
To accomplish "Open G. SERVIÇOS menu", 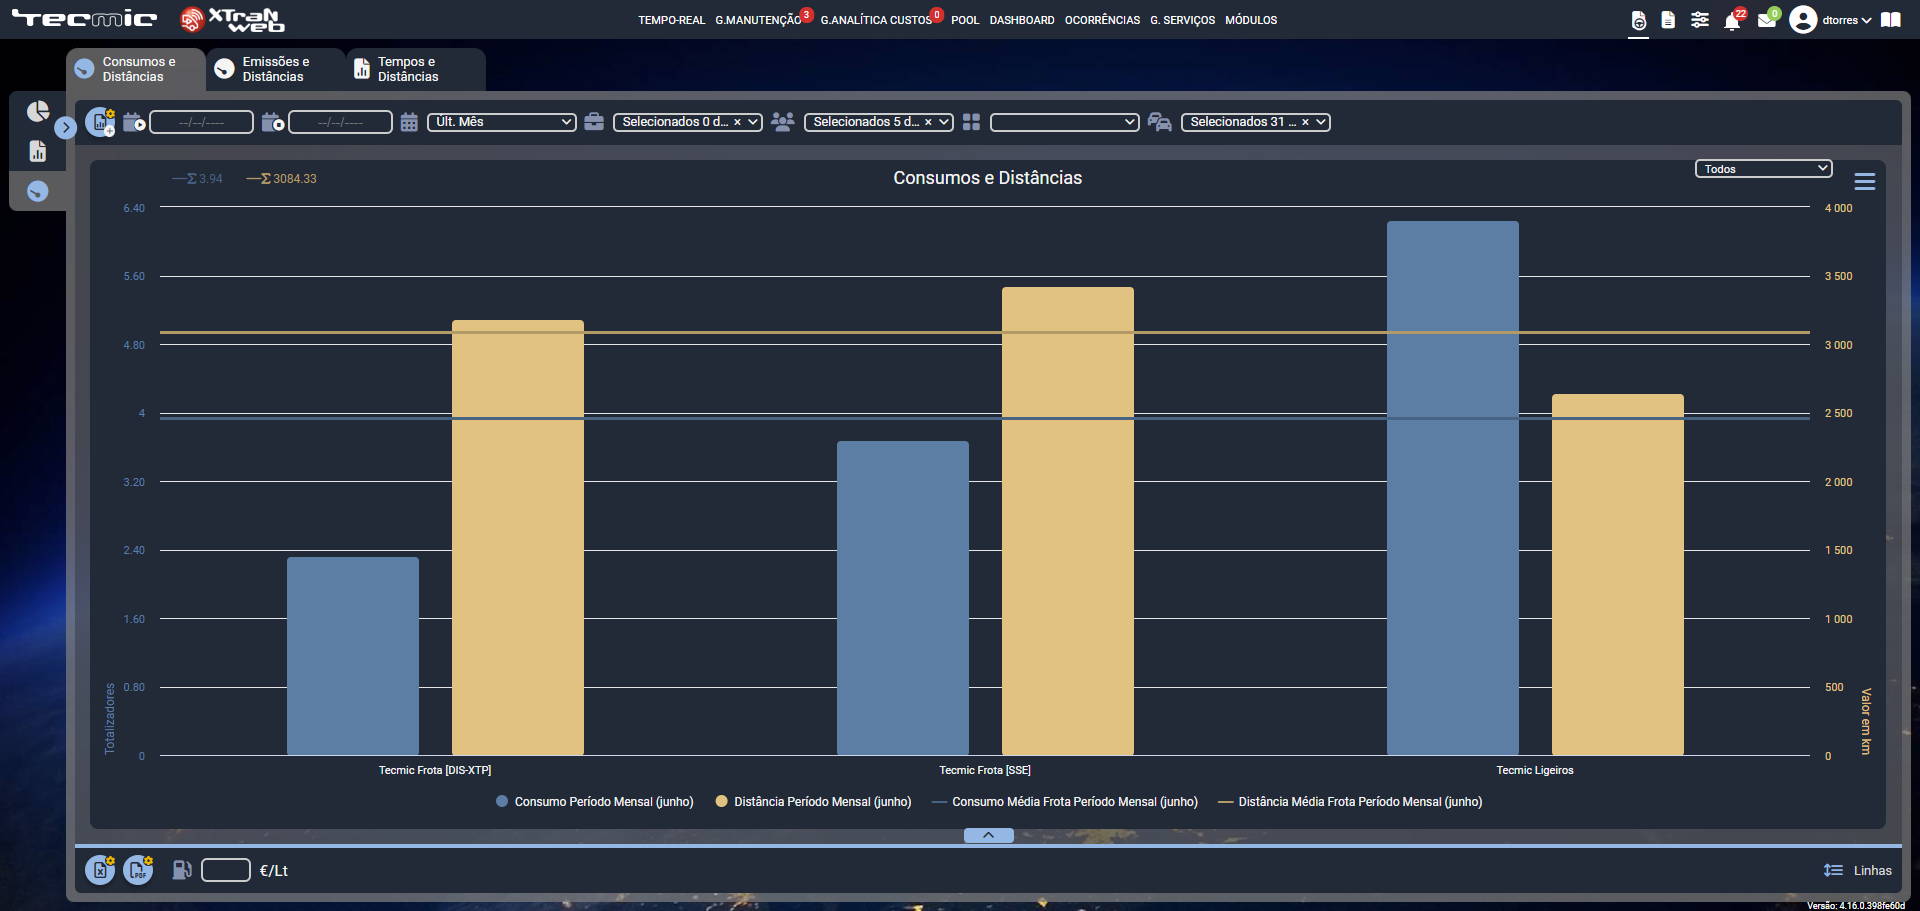I will (1182, 20).
